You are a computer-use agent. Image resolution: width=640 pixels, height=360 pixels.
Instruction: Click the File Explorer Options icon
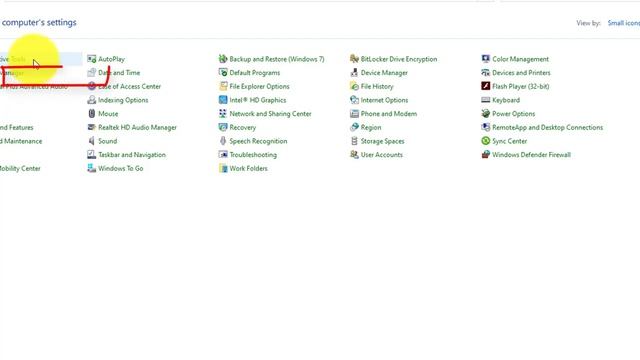[x=223, y=86]
